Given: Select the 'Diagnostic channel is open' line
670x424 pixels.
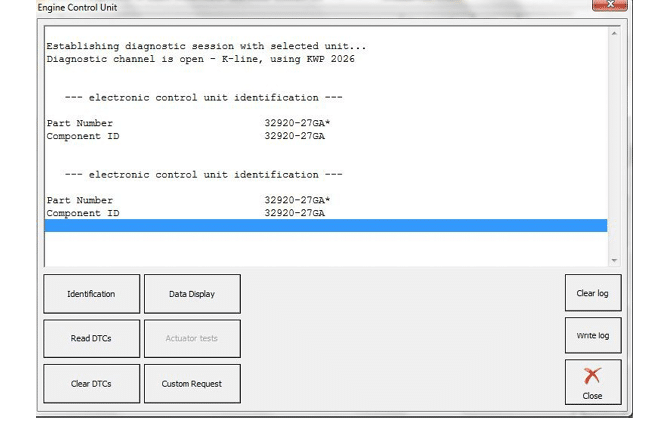Looking at the screenshot, I should [x=200, y=59].
